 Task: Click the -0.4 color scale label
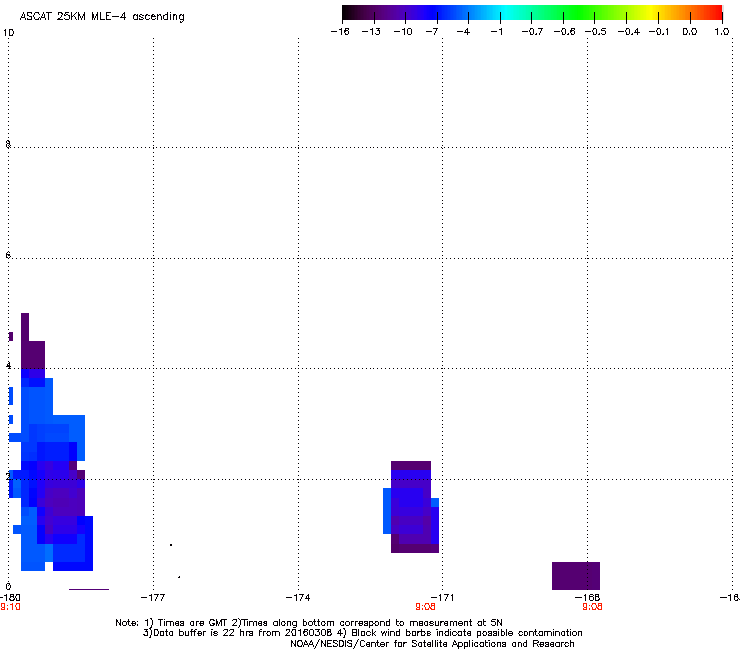tap(629, 32)
